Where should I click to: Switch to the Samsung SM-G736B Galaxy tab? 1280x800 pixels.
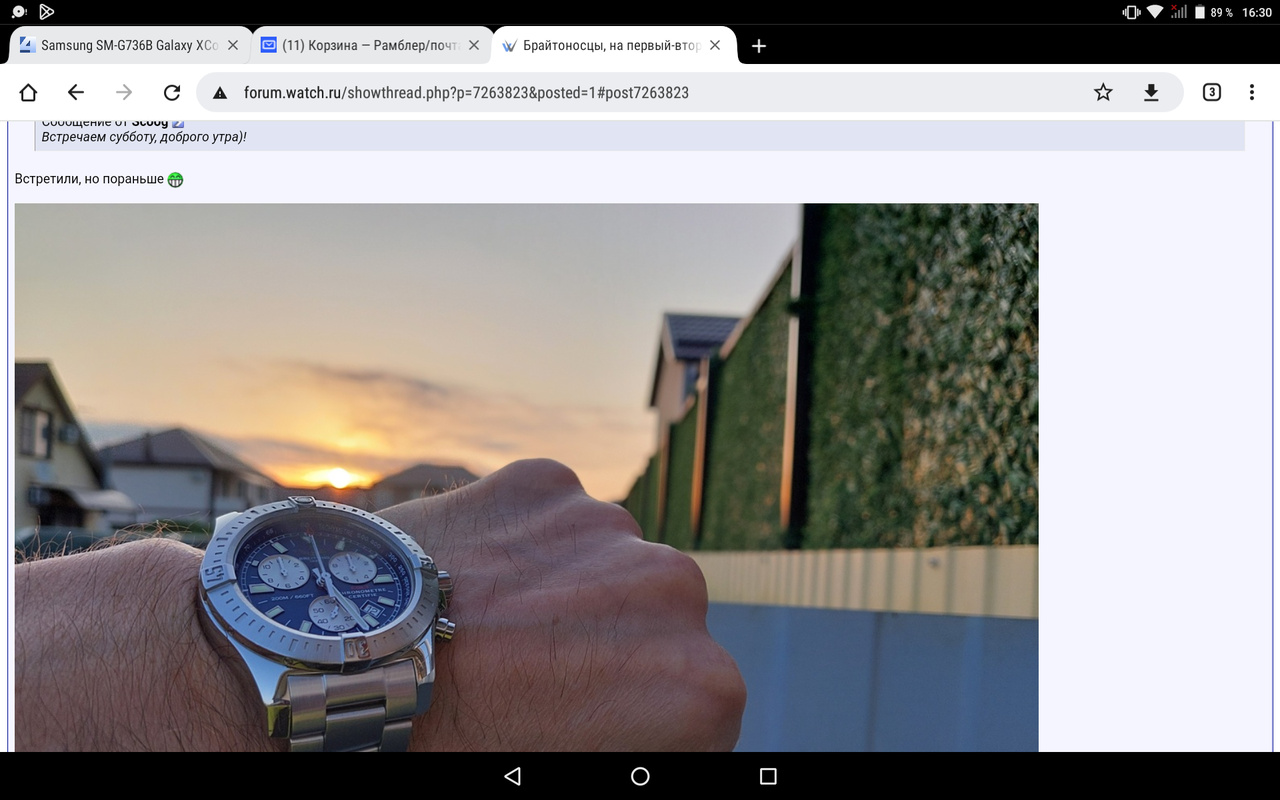point(128,46)
